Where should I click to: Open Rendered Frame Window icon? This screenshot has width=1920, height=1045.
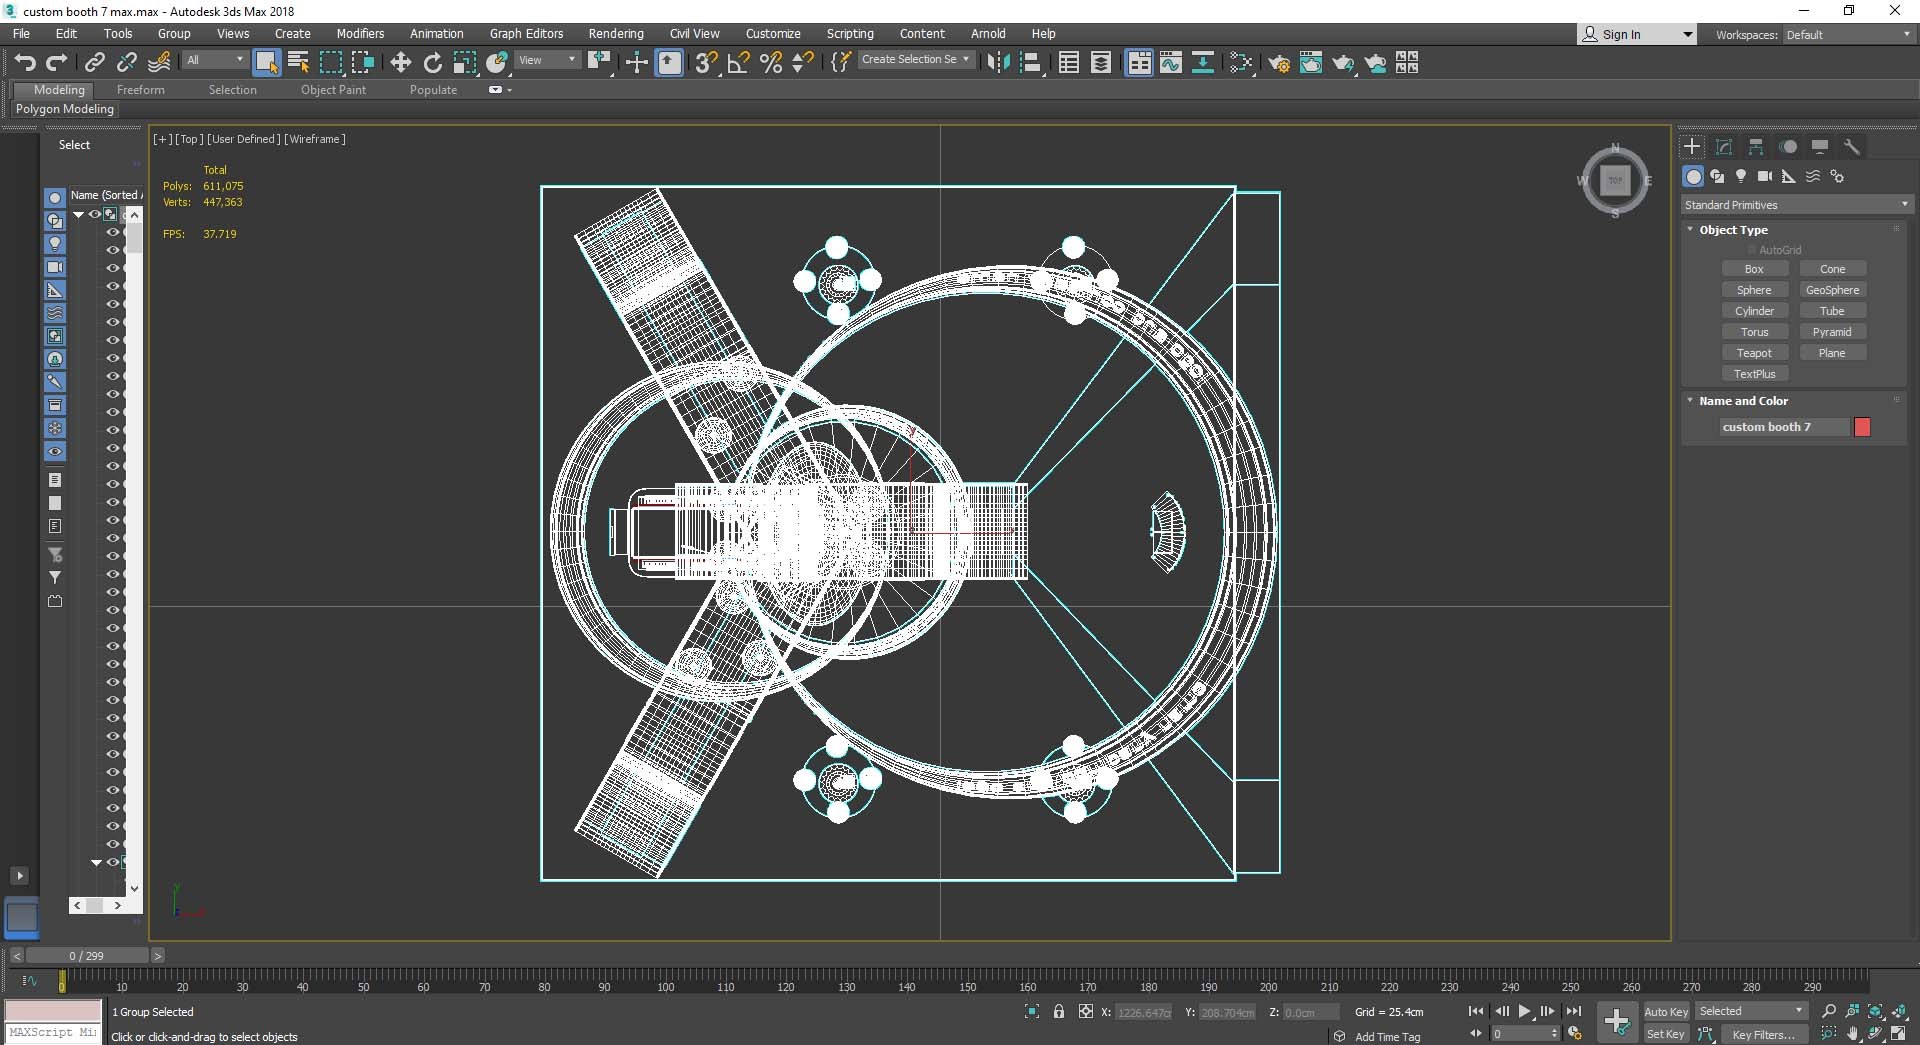pyautogui.click(x=1310, y=63)
